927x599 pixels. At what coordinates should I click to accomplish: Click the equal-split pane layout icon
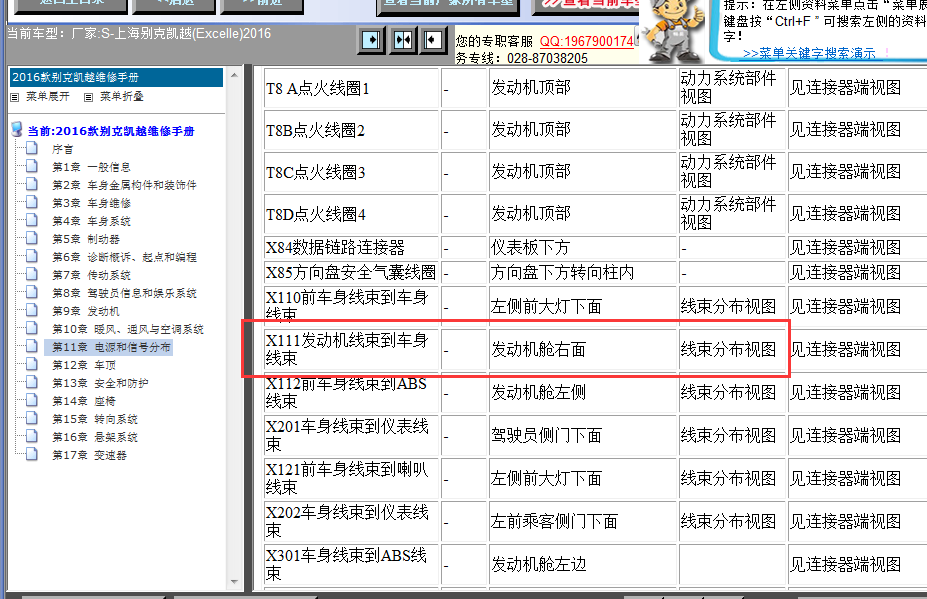[403, 40]
